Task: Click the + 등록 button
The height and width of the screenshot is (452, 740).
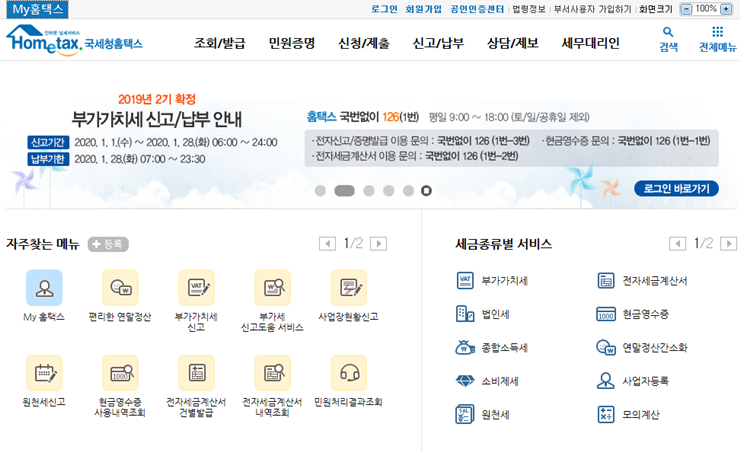Action: tap(108, 244)
